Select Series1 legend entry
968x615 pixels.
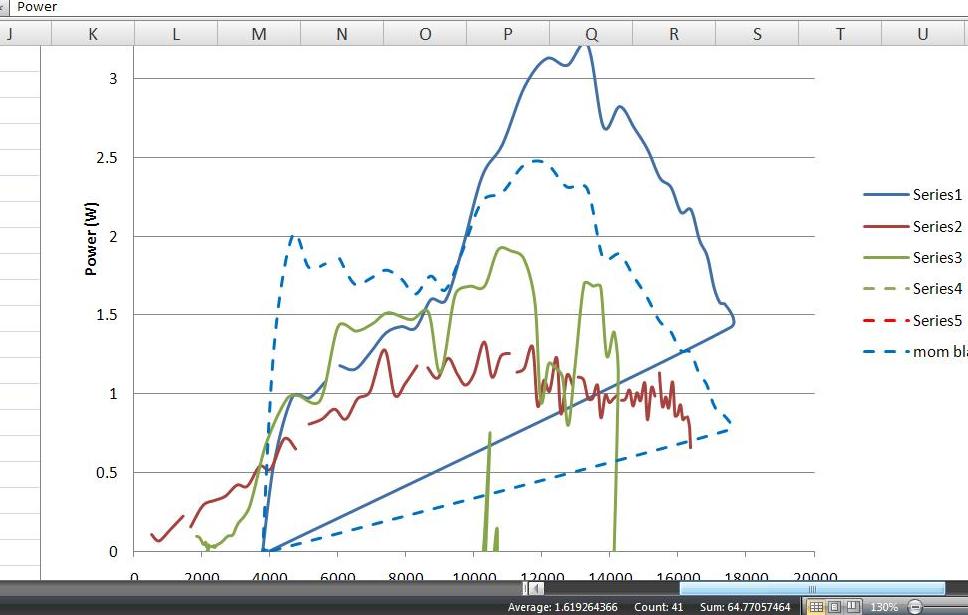pos(912,195)
